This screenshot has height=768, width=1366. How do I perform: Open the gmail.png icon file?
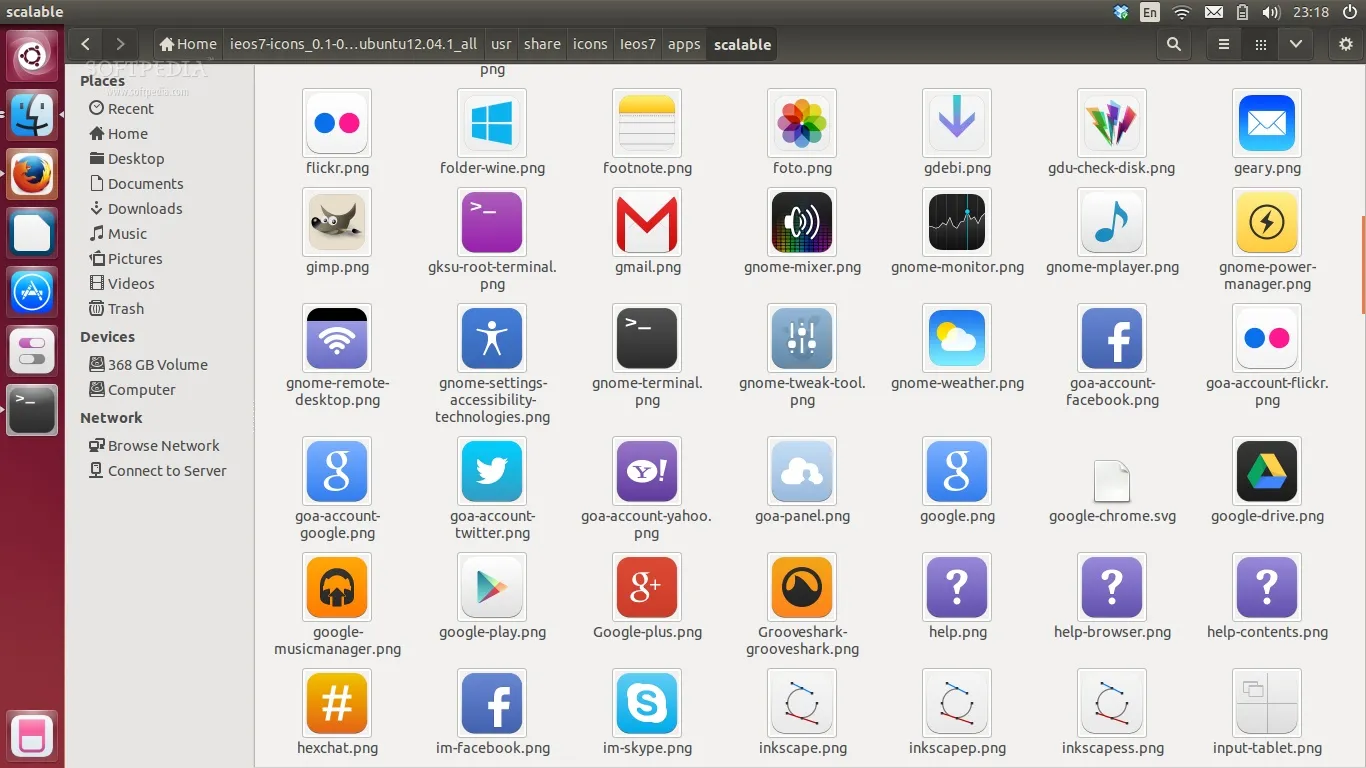[x=647, y=222]
